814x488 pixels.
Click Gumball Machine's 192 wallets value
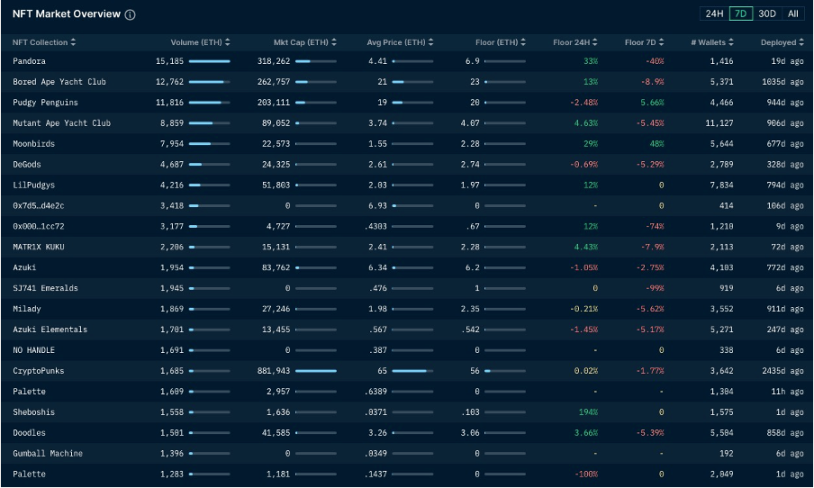tap(726, 454)
